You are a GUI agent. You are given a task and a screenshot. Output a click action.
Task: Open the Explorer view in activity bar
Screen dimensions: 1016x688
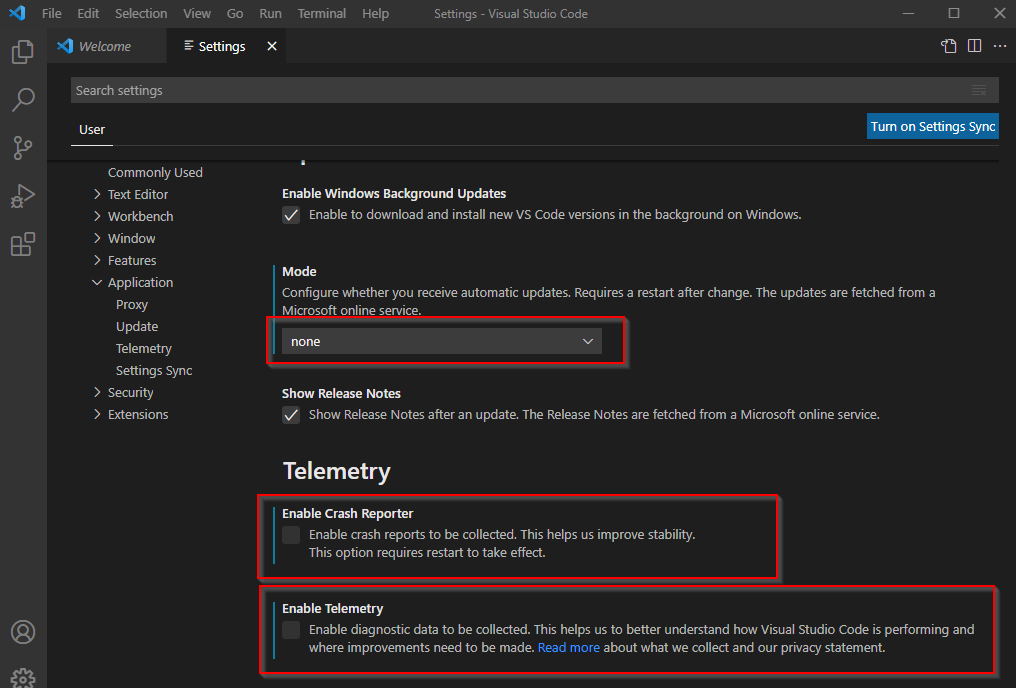23,52
